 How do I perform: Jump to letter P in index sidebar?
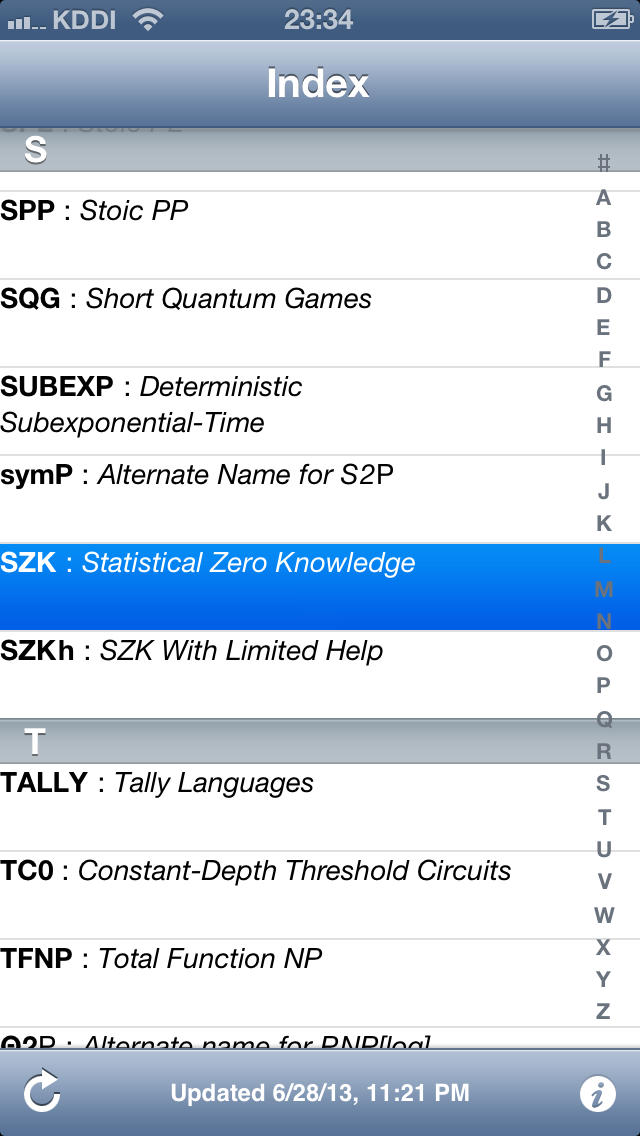603,686
